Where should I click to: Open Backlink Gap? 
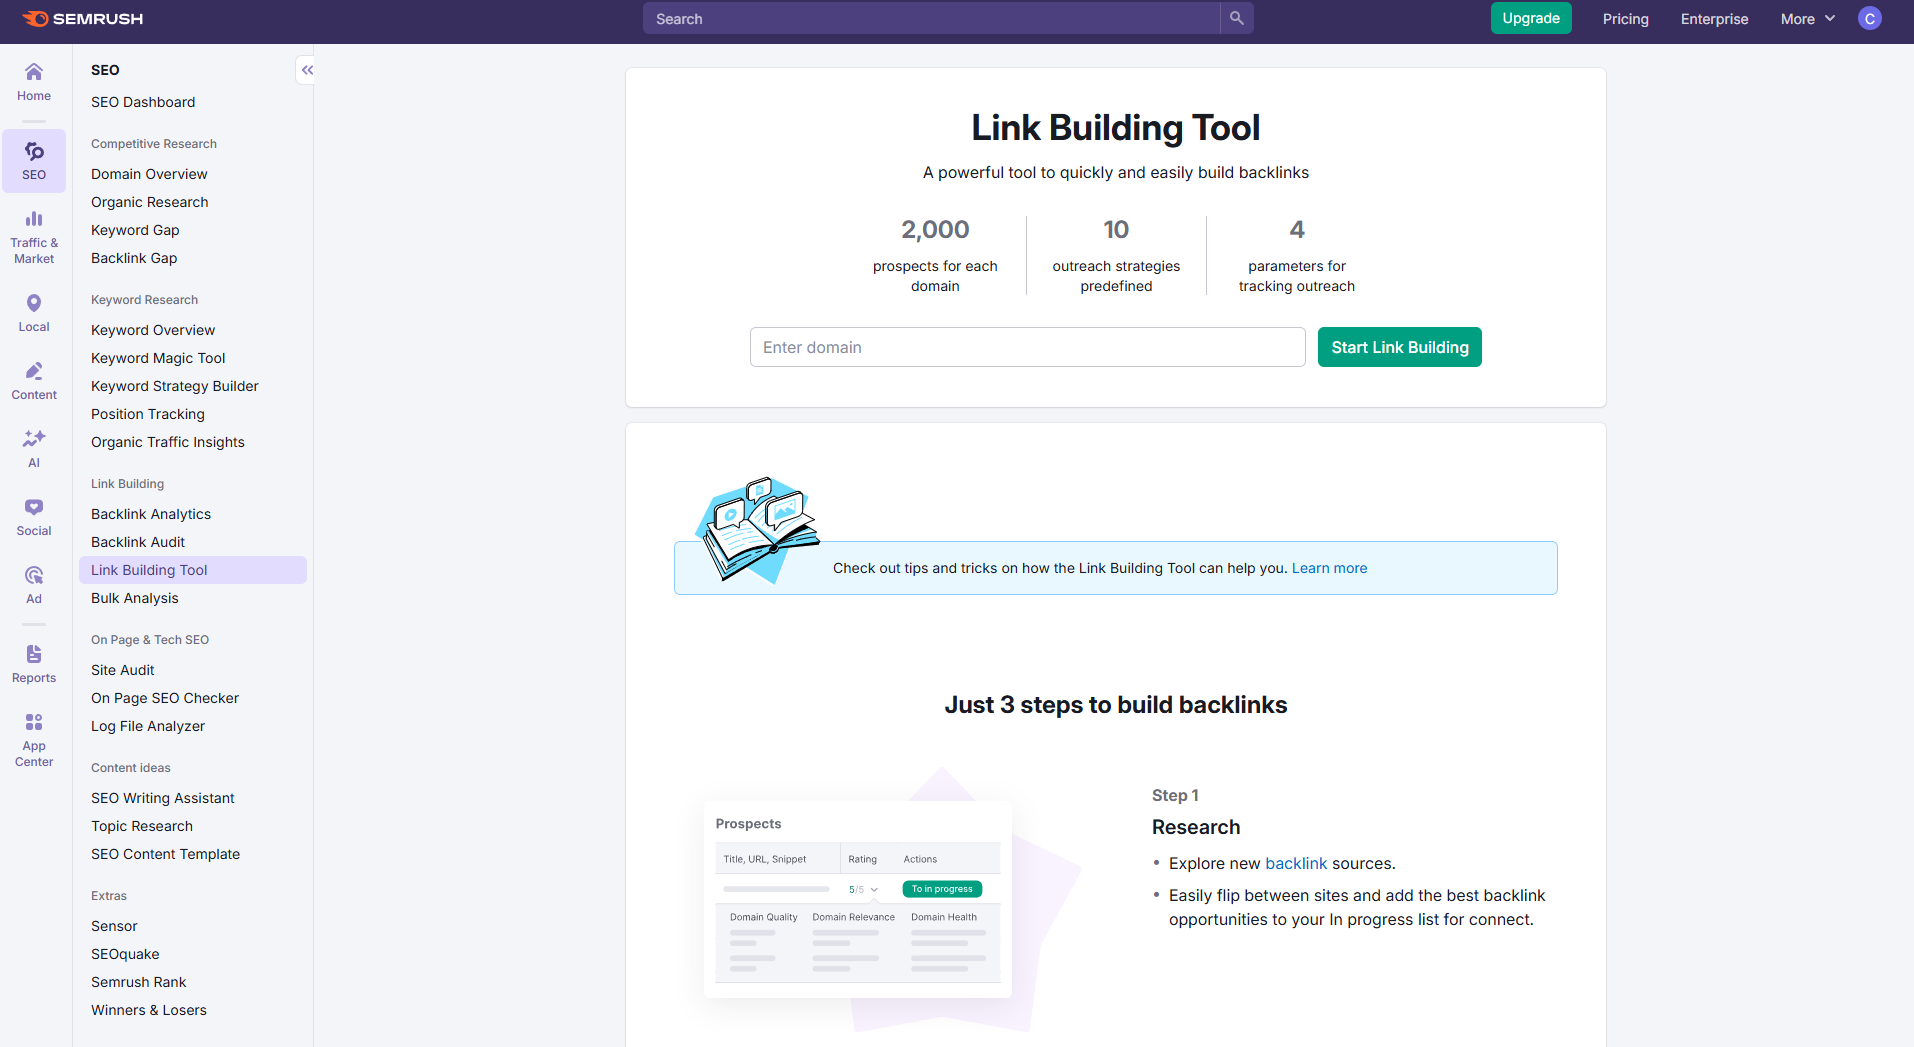134,258
